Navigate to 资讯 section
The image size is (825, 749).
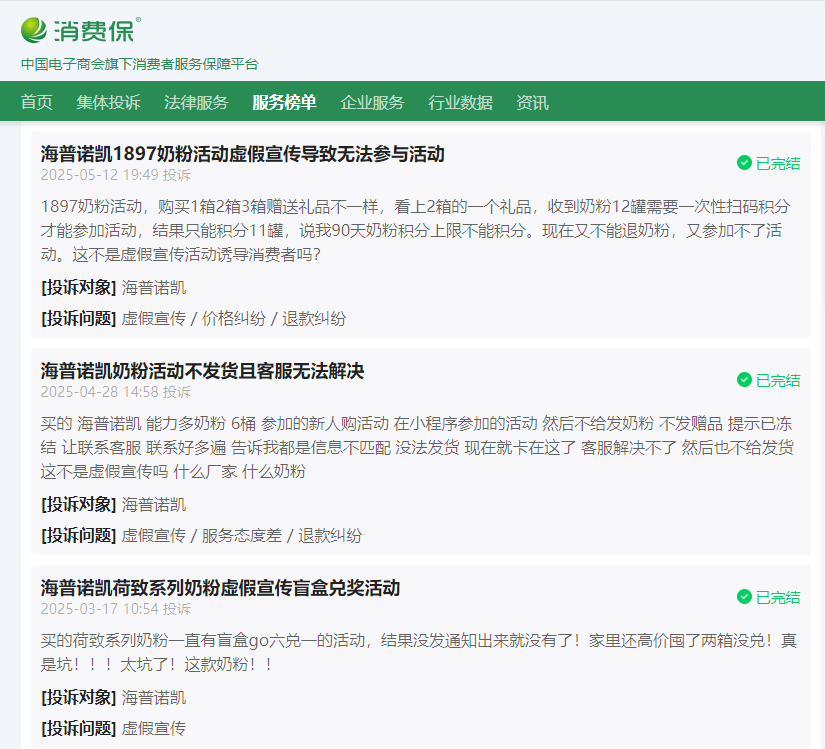pos(532,102)
